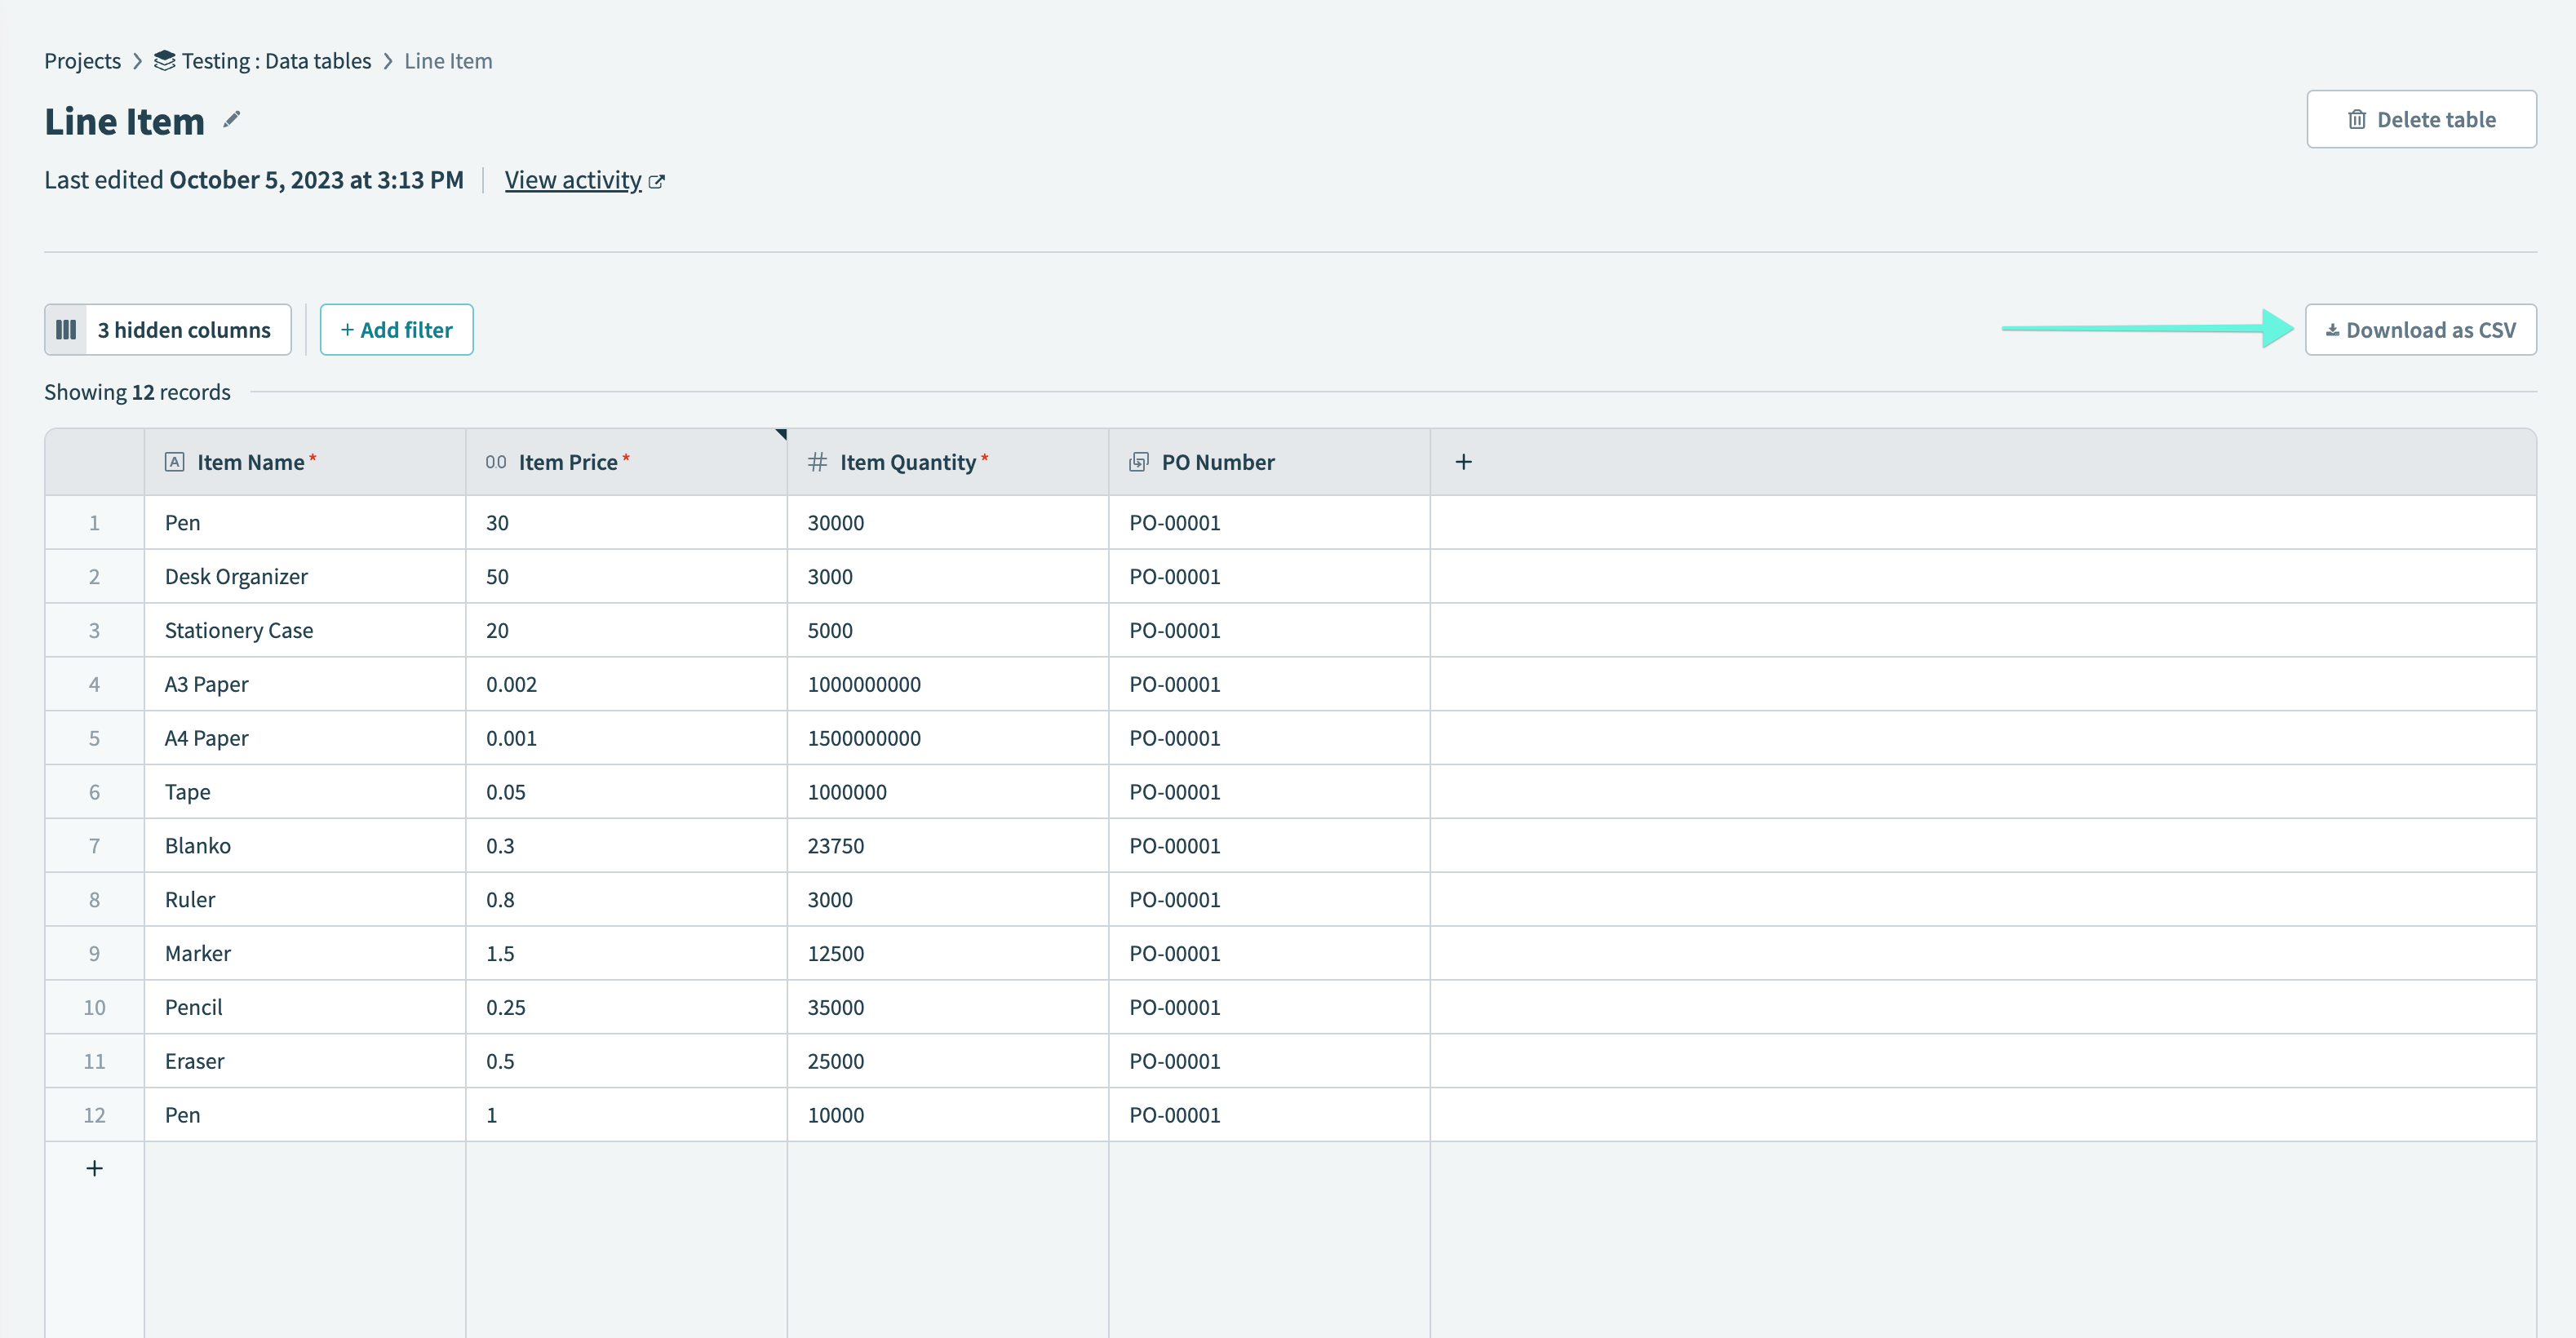
Task: Click the columns icon on hidden columns button
Action: click(x=66, y=329)
